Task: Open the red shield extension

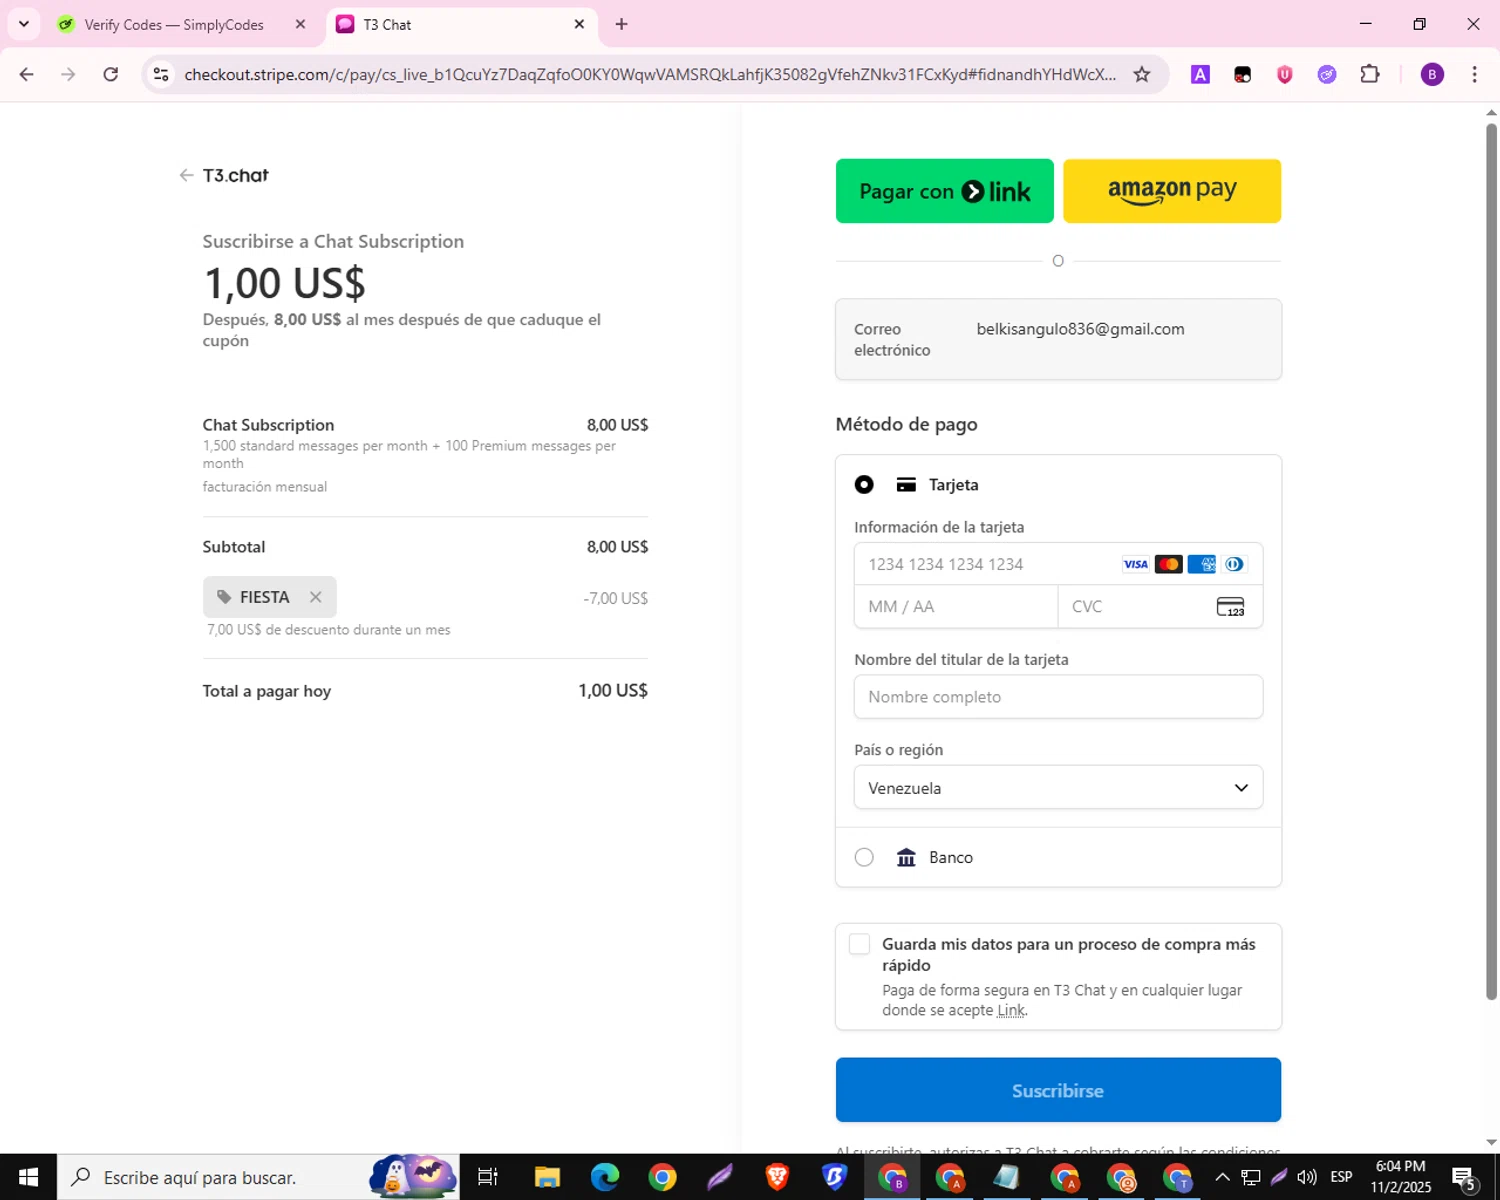Action: click(x=1285, y=74)
